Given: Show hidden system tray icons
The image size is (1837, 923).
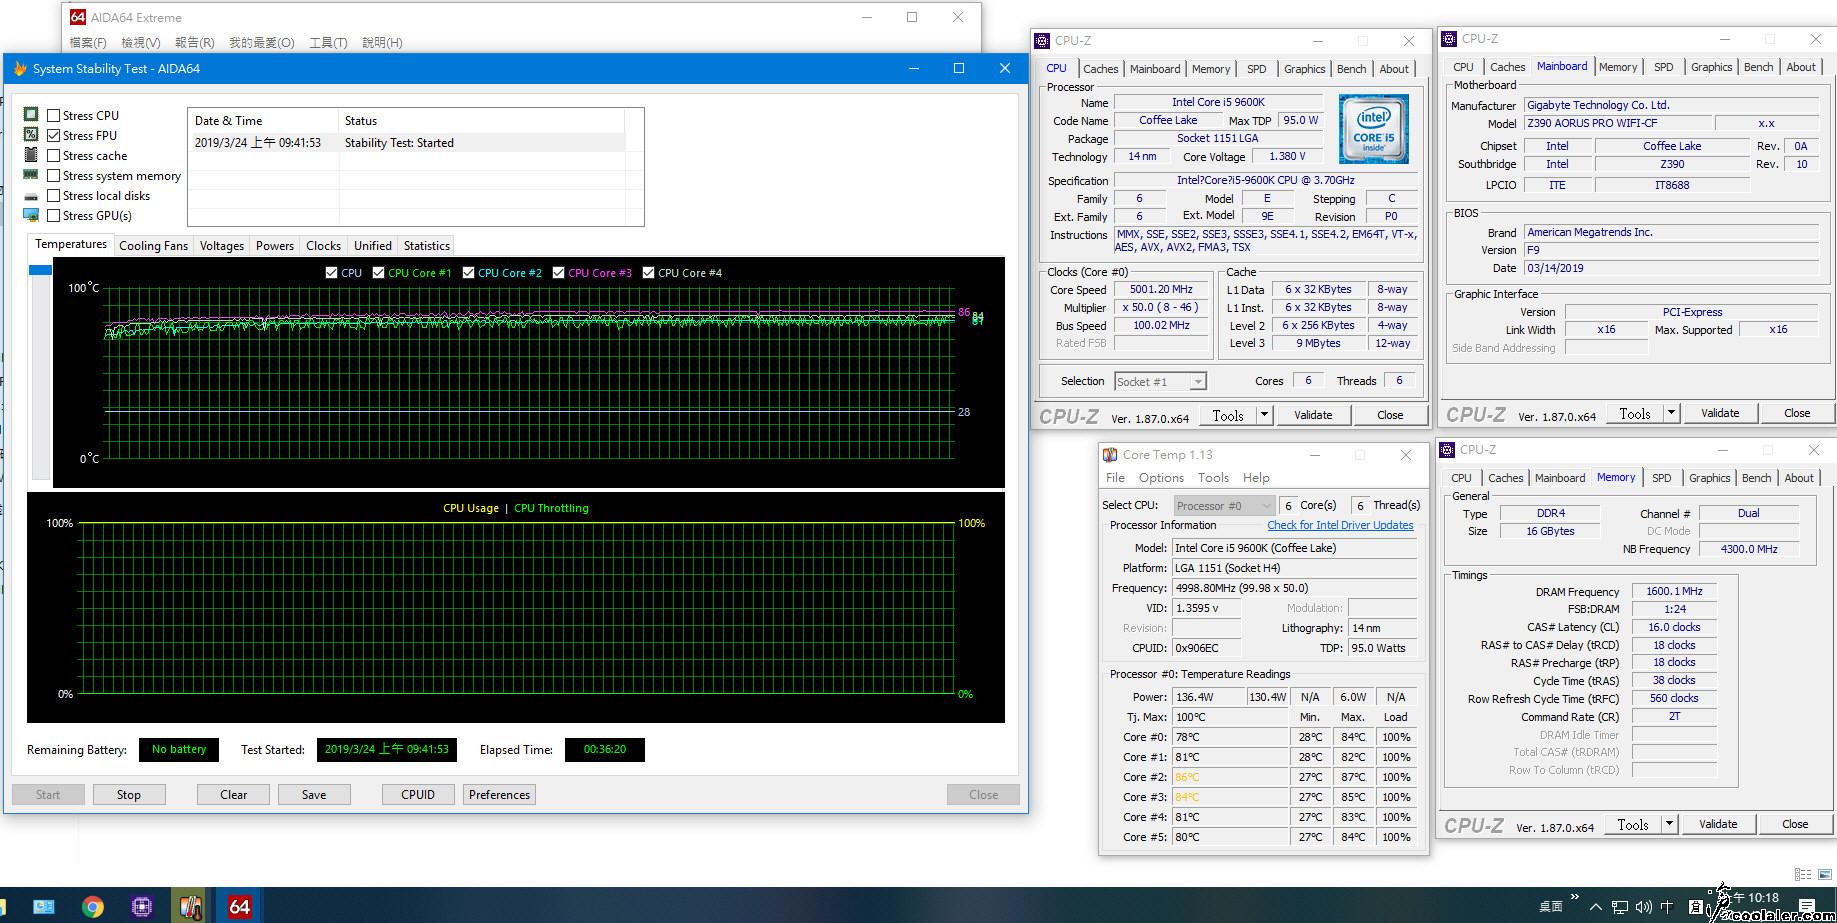Looking at the screenshot, I should pos(1595,907).
